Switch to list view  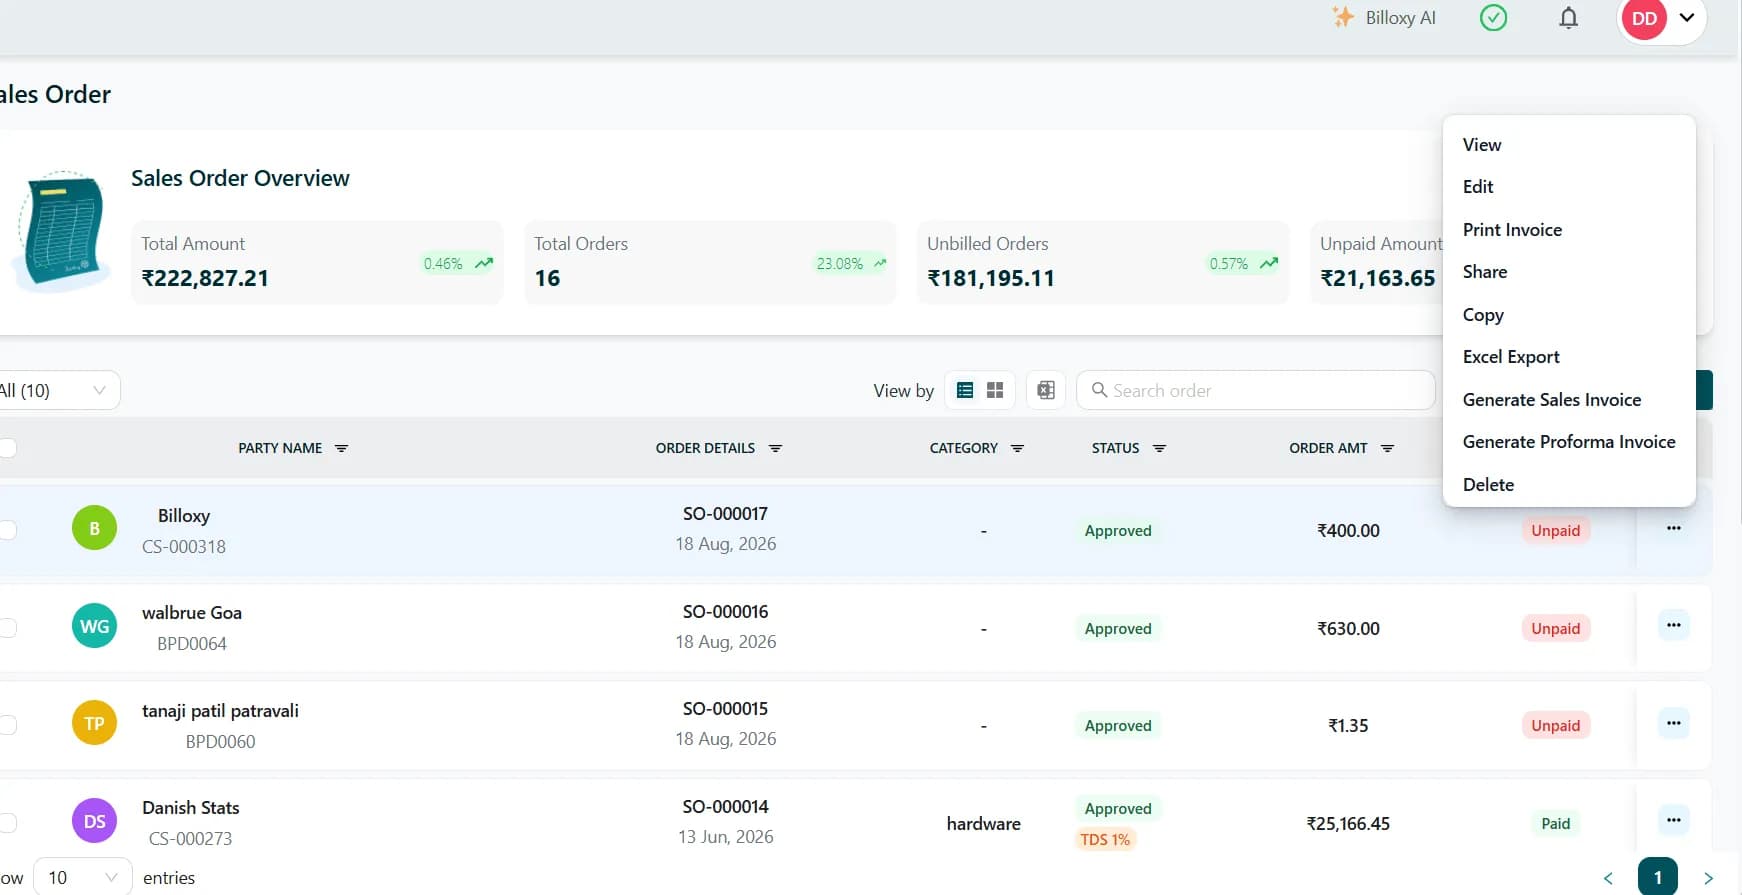click(x=965, y=390)
